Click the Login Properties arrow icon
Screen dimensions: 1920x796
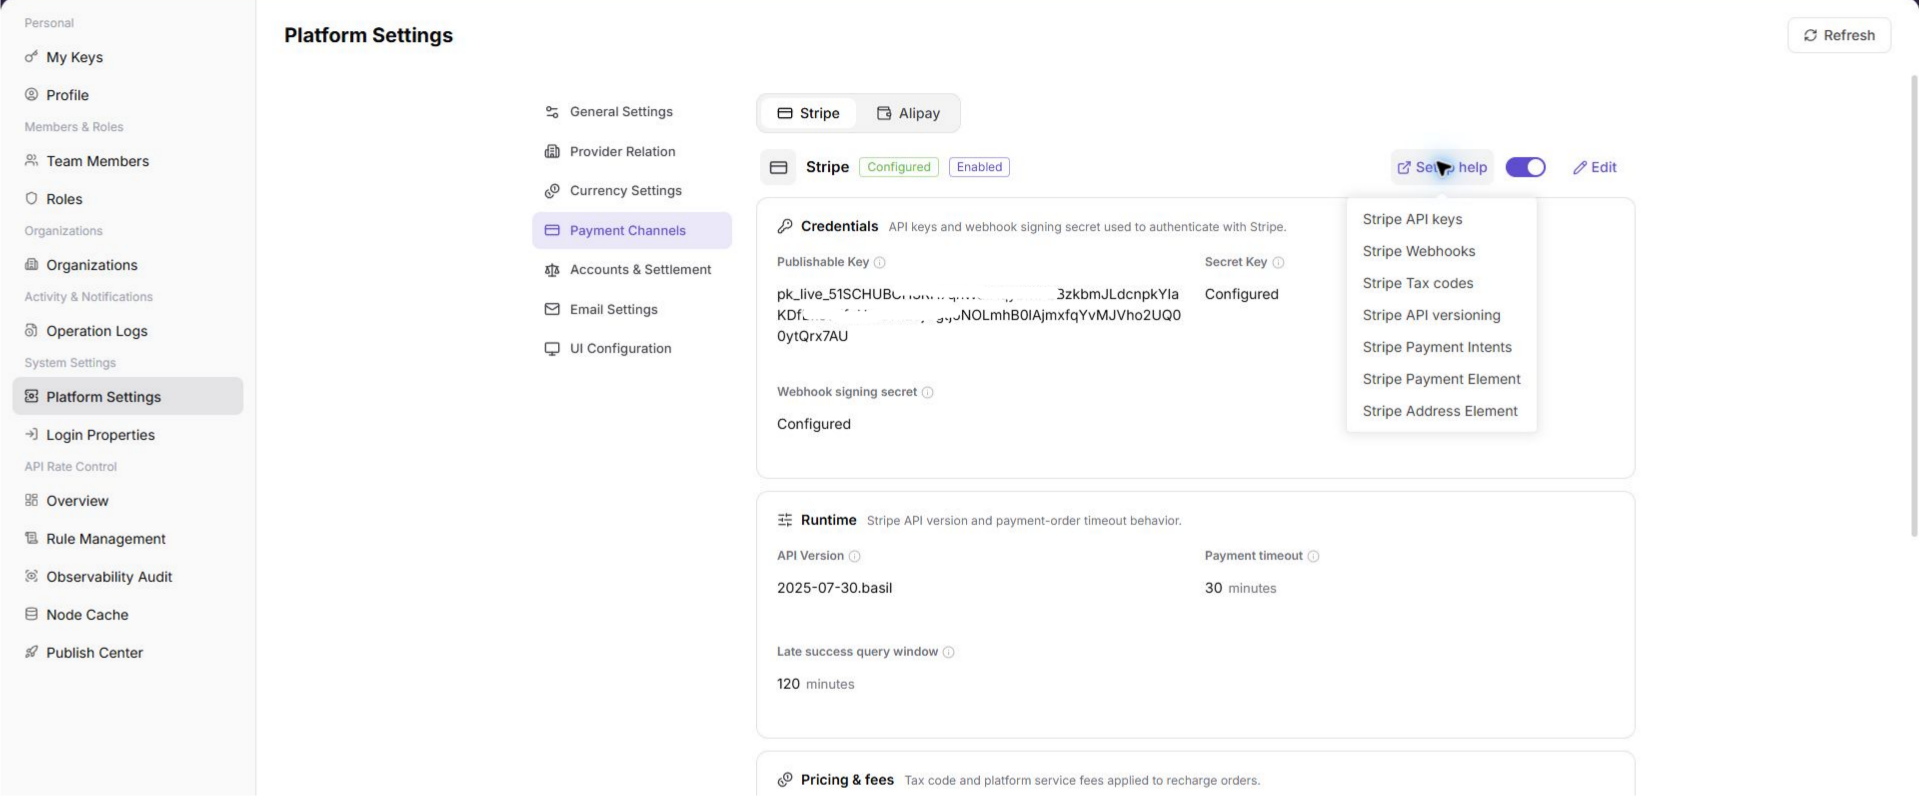coord(31,435)
